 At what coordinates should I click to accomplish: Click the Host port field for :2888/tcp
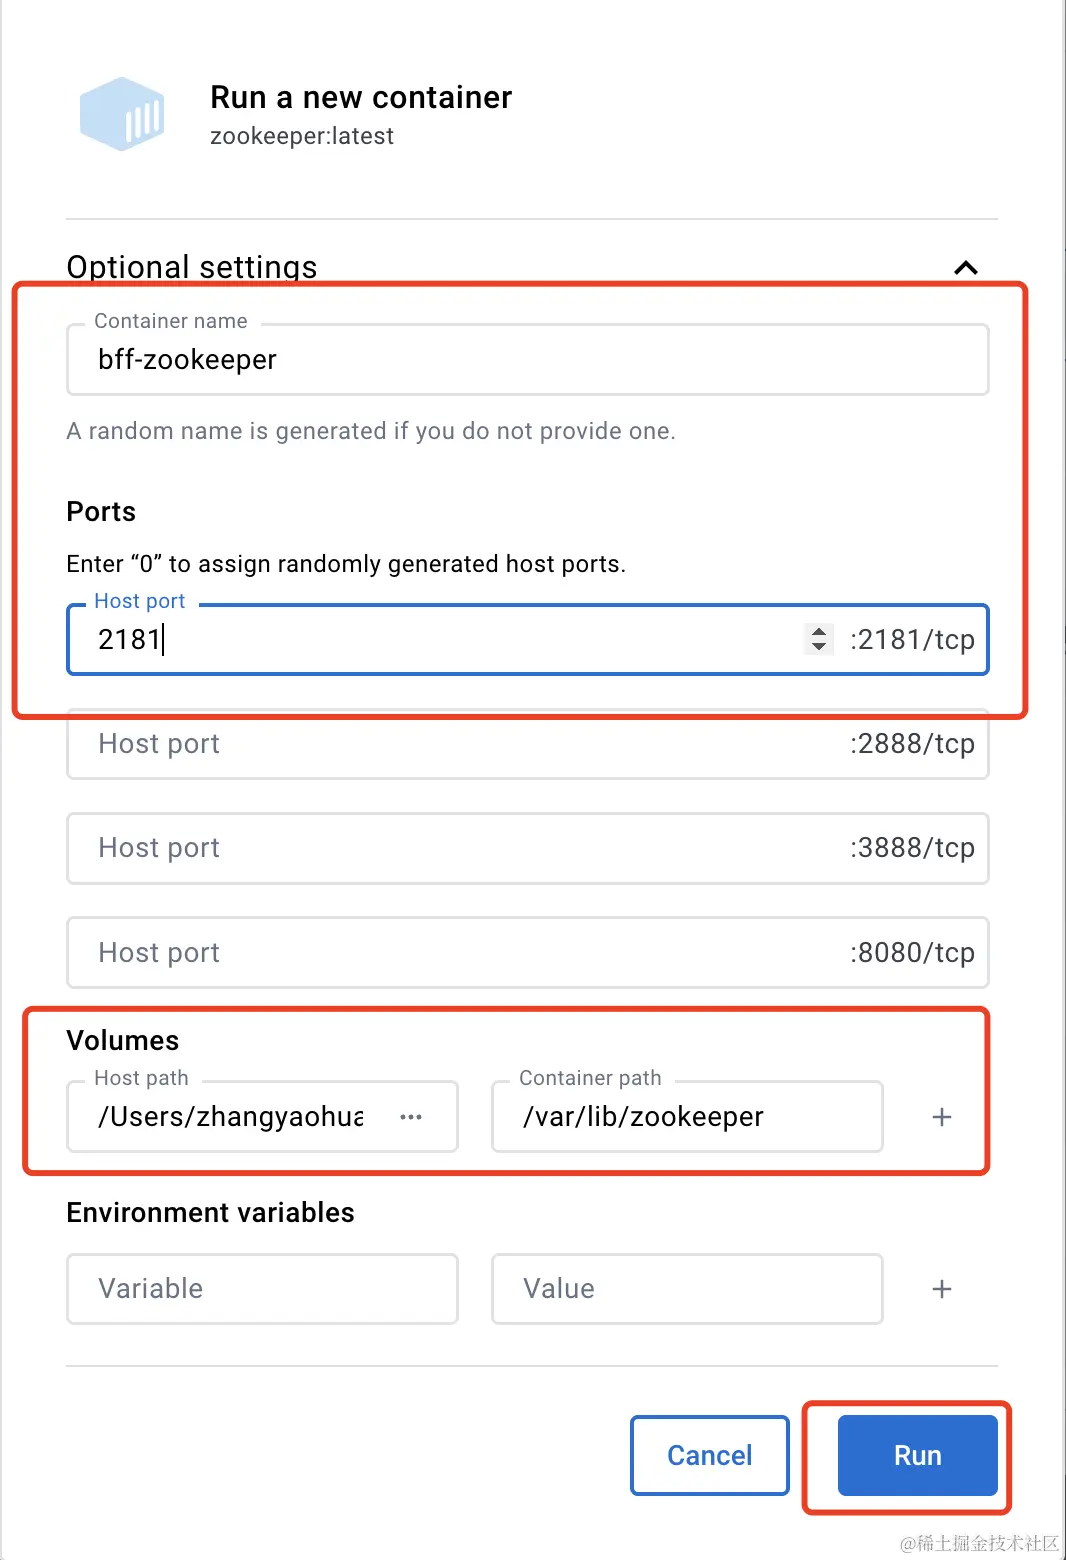point(400,744)
